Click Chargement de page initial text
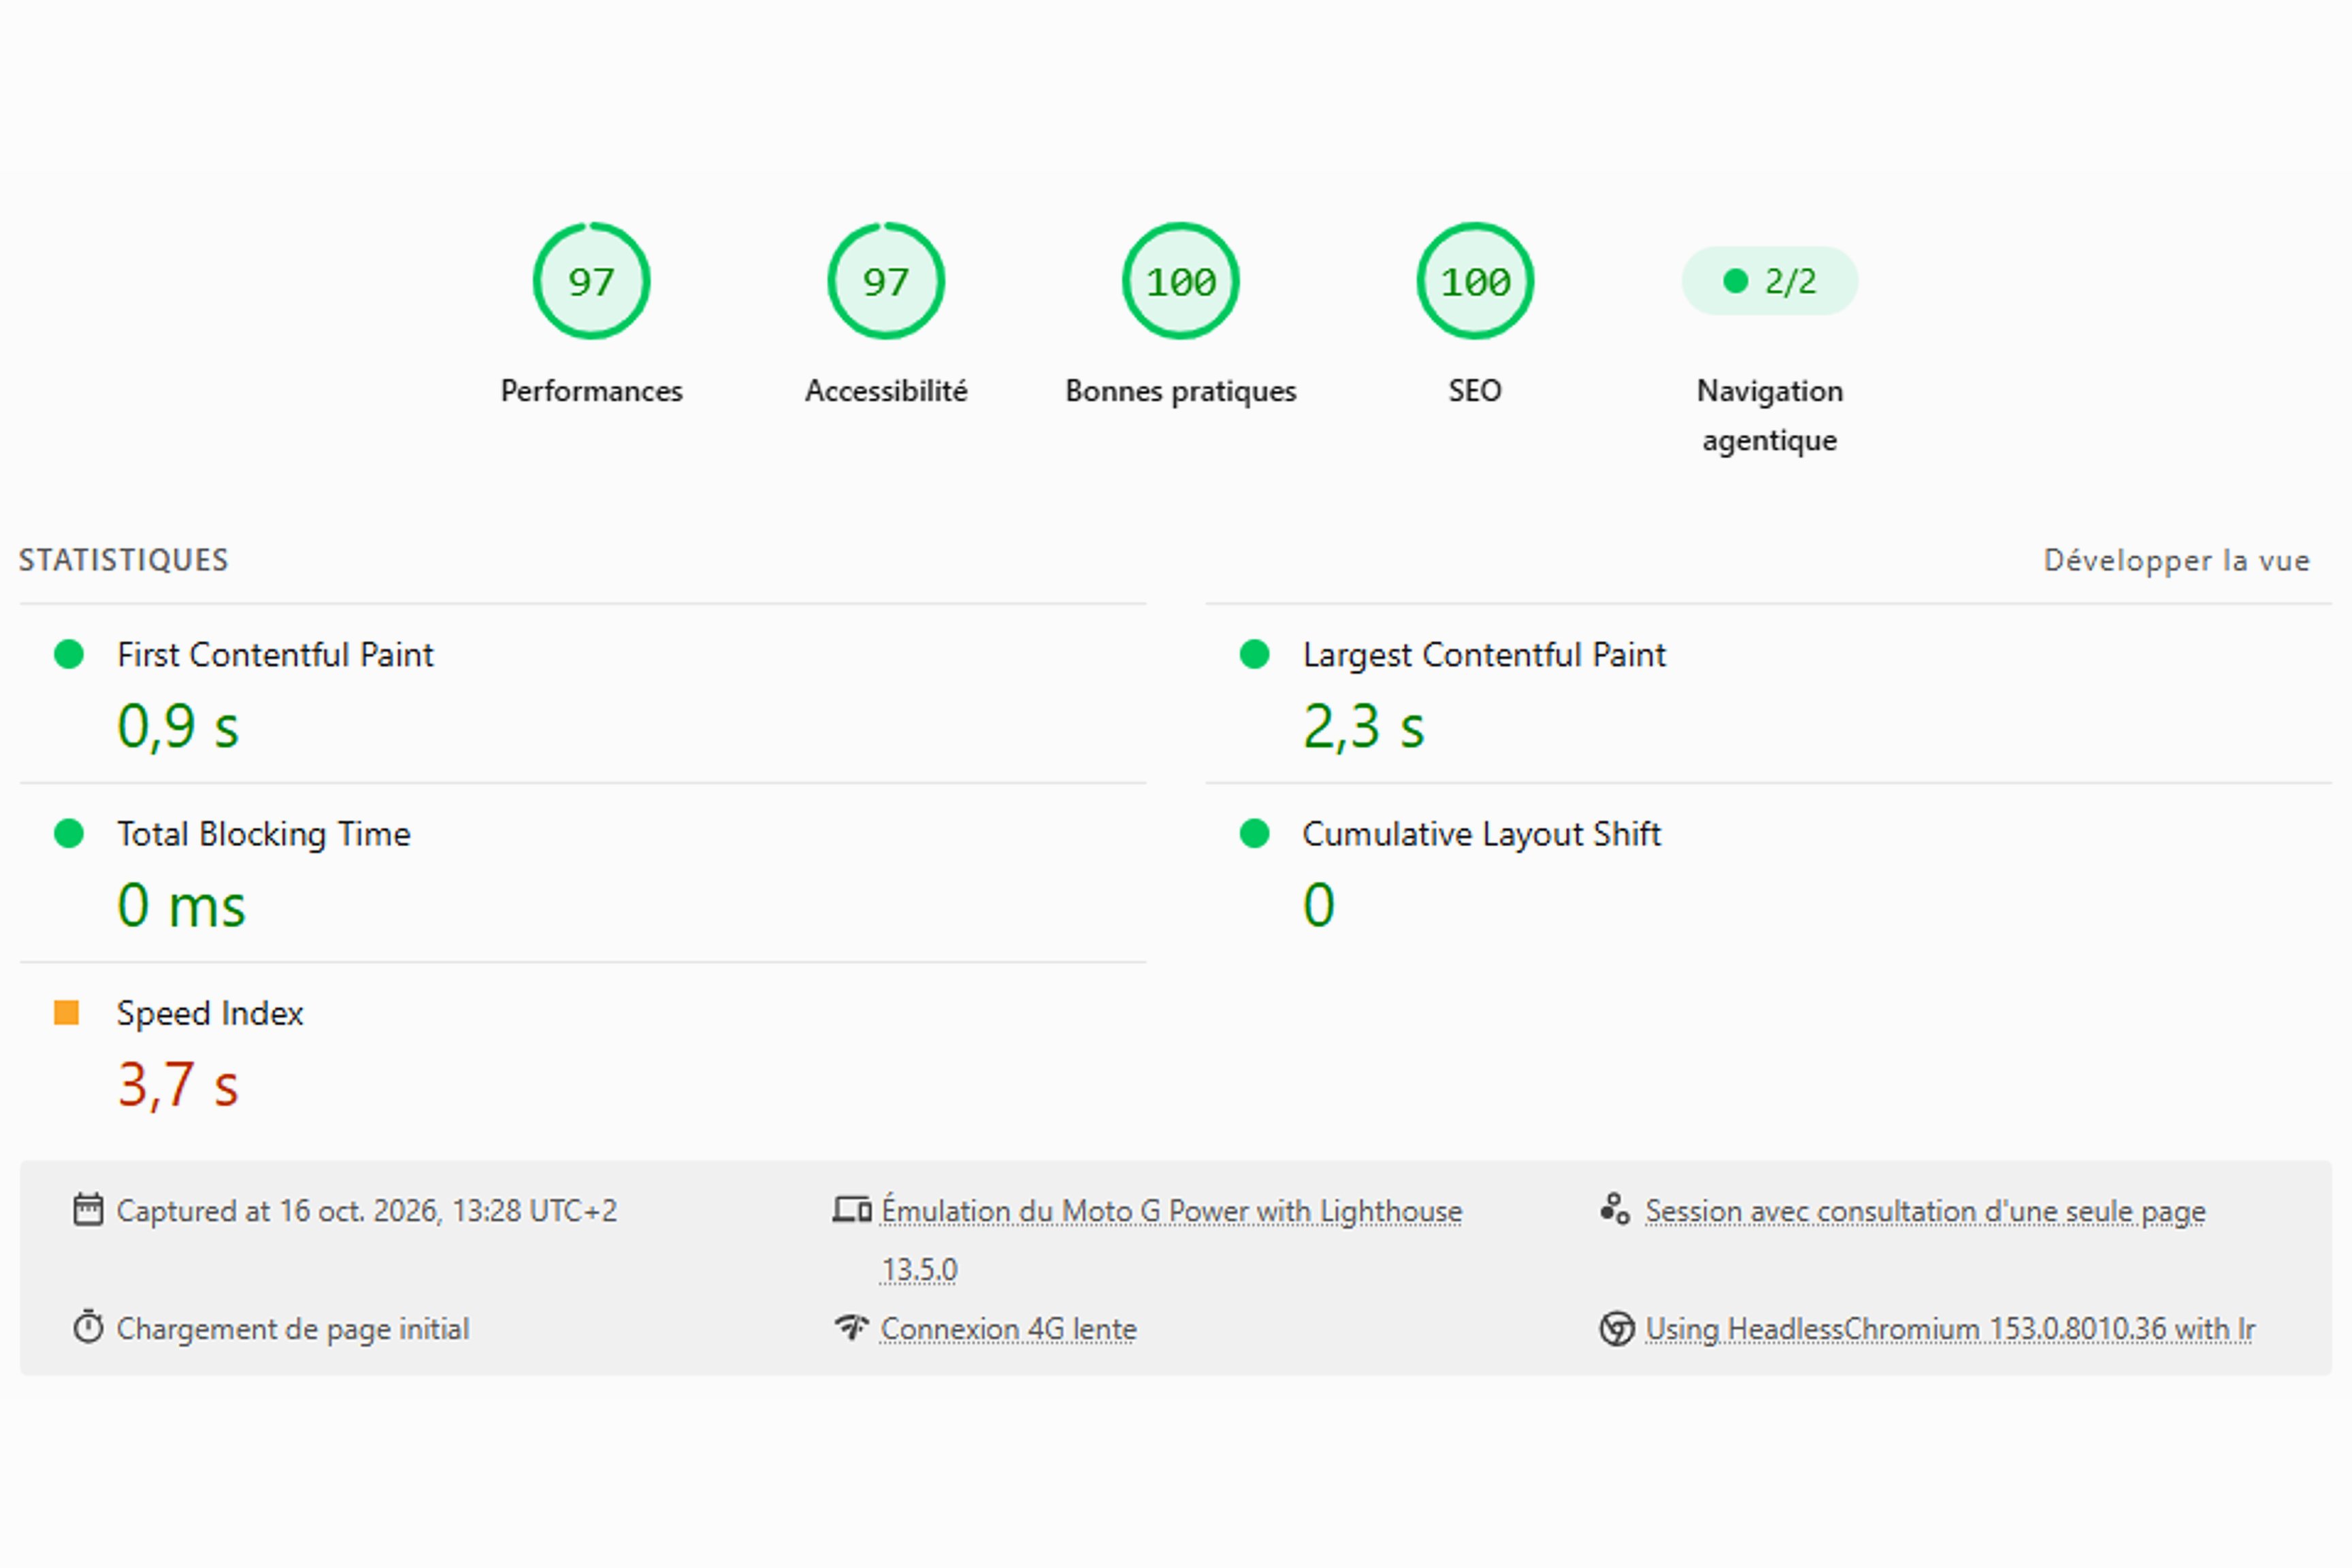The height and width of the screenshot is (1568, 2352). coord(292,1329)
